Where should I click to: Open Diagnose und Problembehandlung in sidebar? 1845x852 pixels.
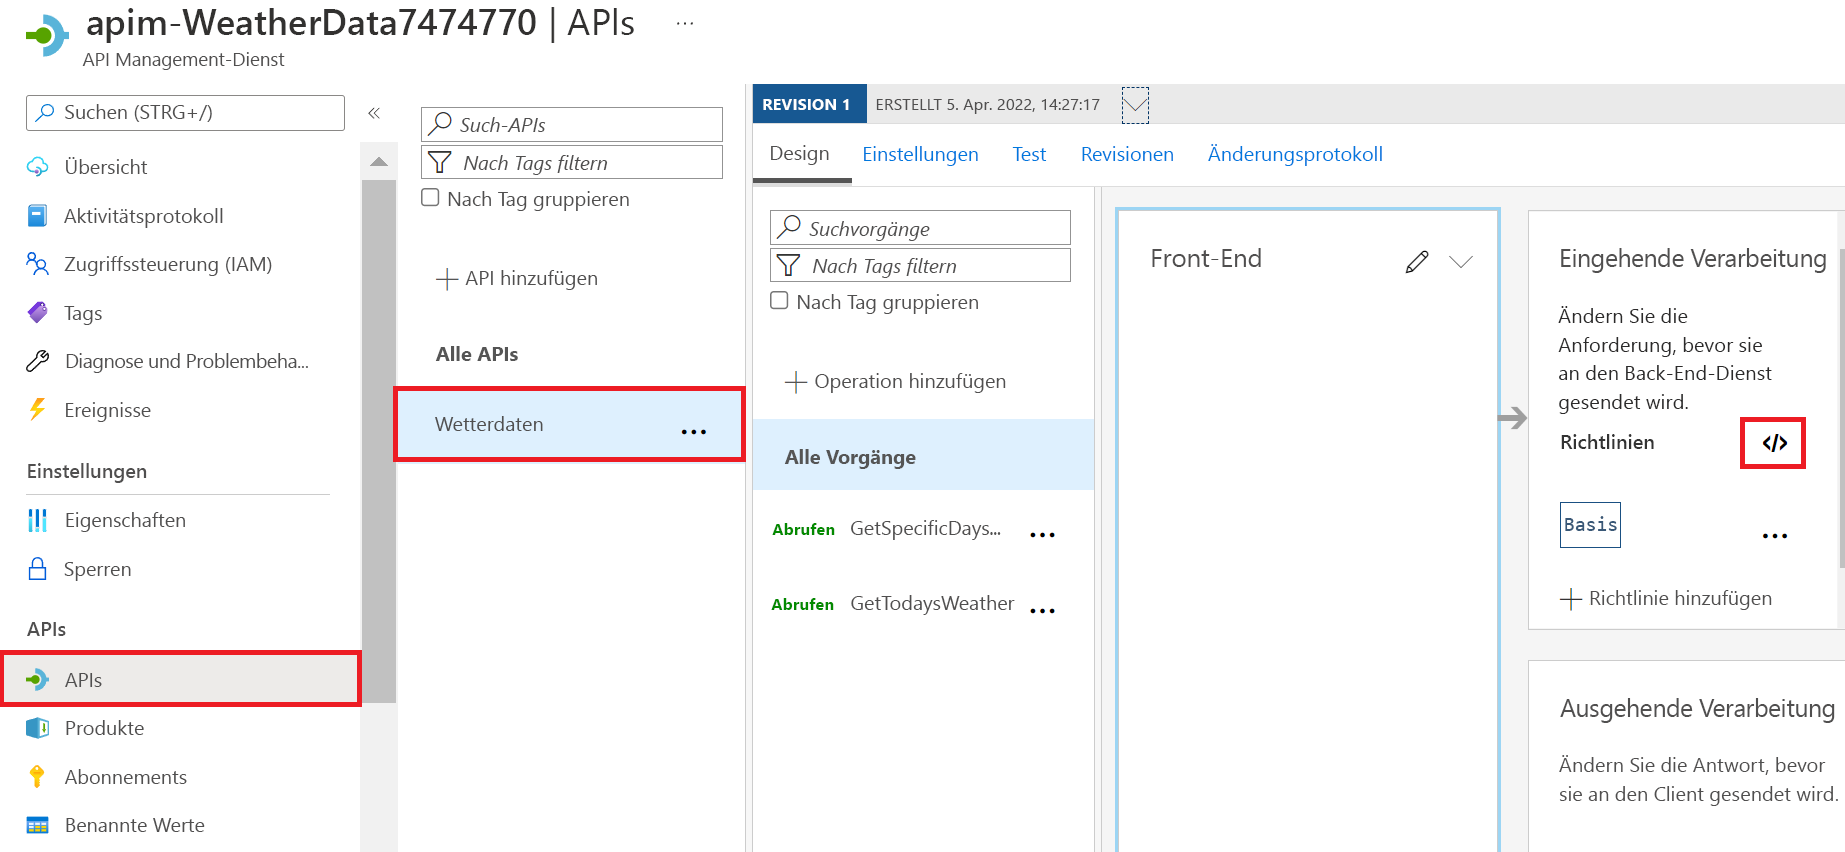click(x=187, y=361)
